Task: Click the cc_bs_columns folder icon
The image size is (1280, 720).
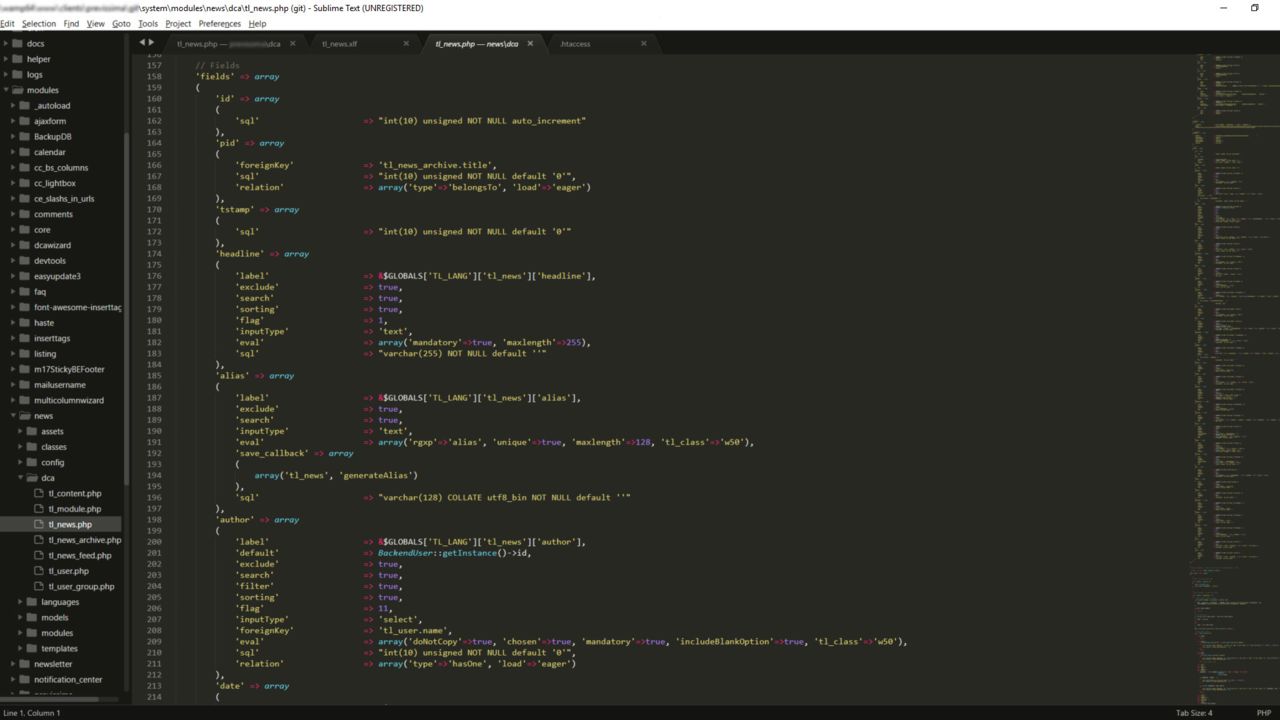Action: click(x=25, y=167)
